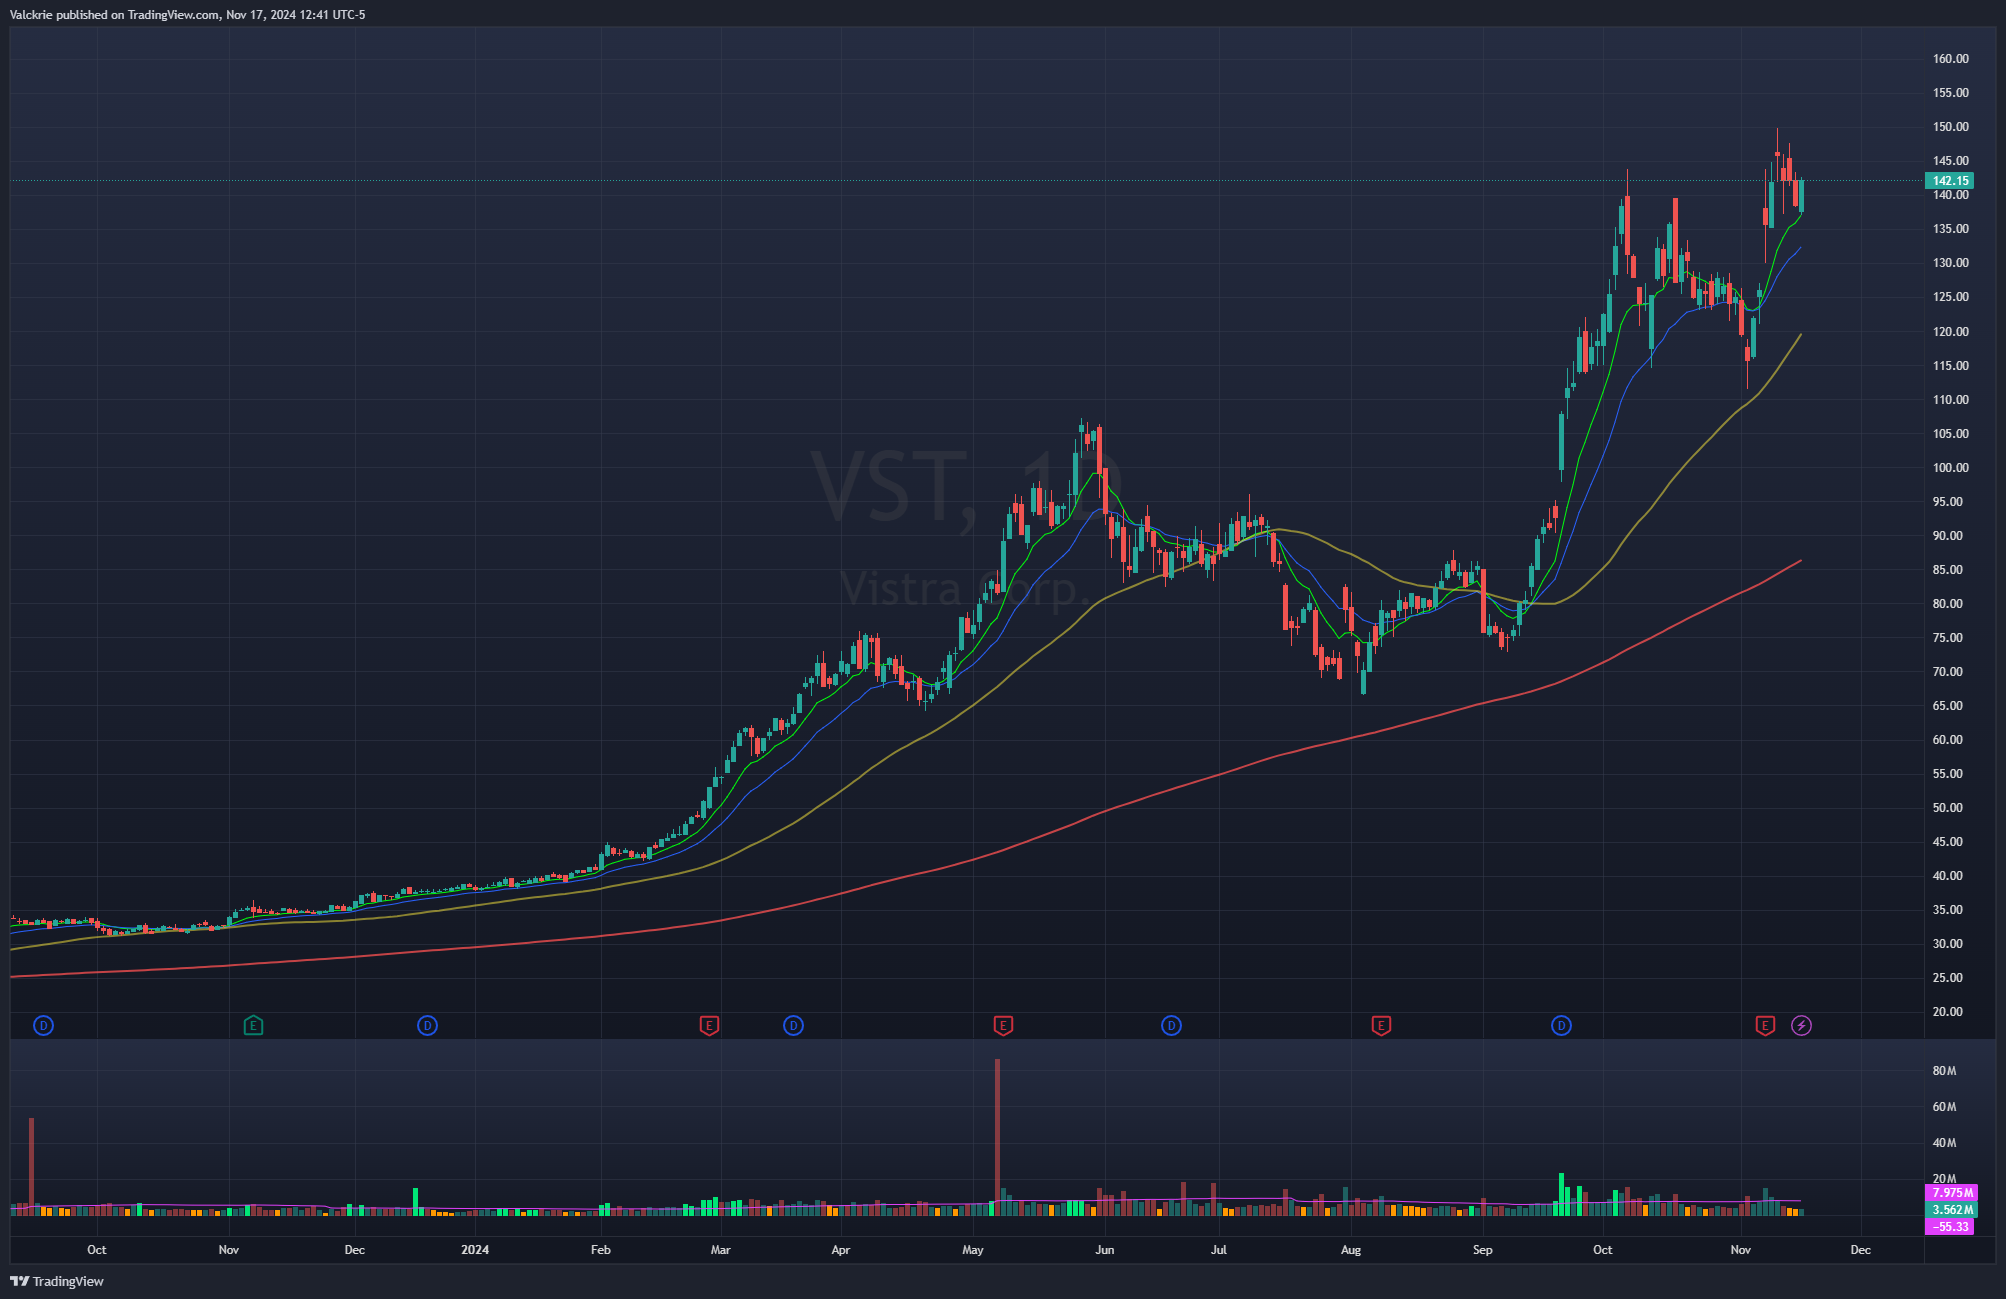Image resolution: width=2006 pixels, height=1299 pixels.
Task: Click the Jun label on time axis
Action: click(x=1105, y=1250)
